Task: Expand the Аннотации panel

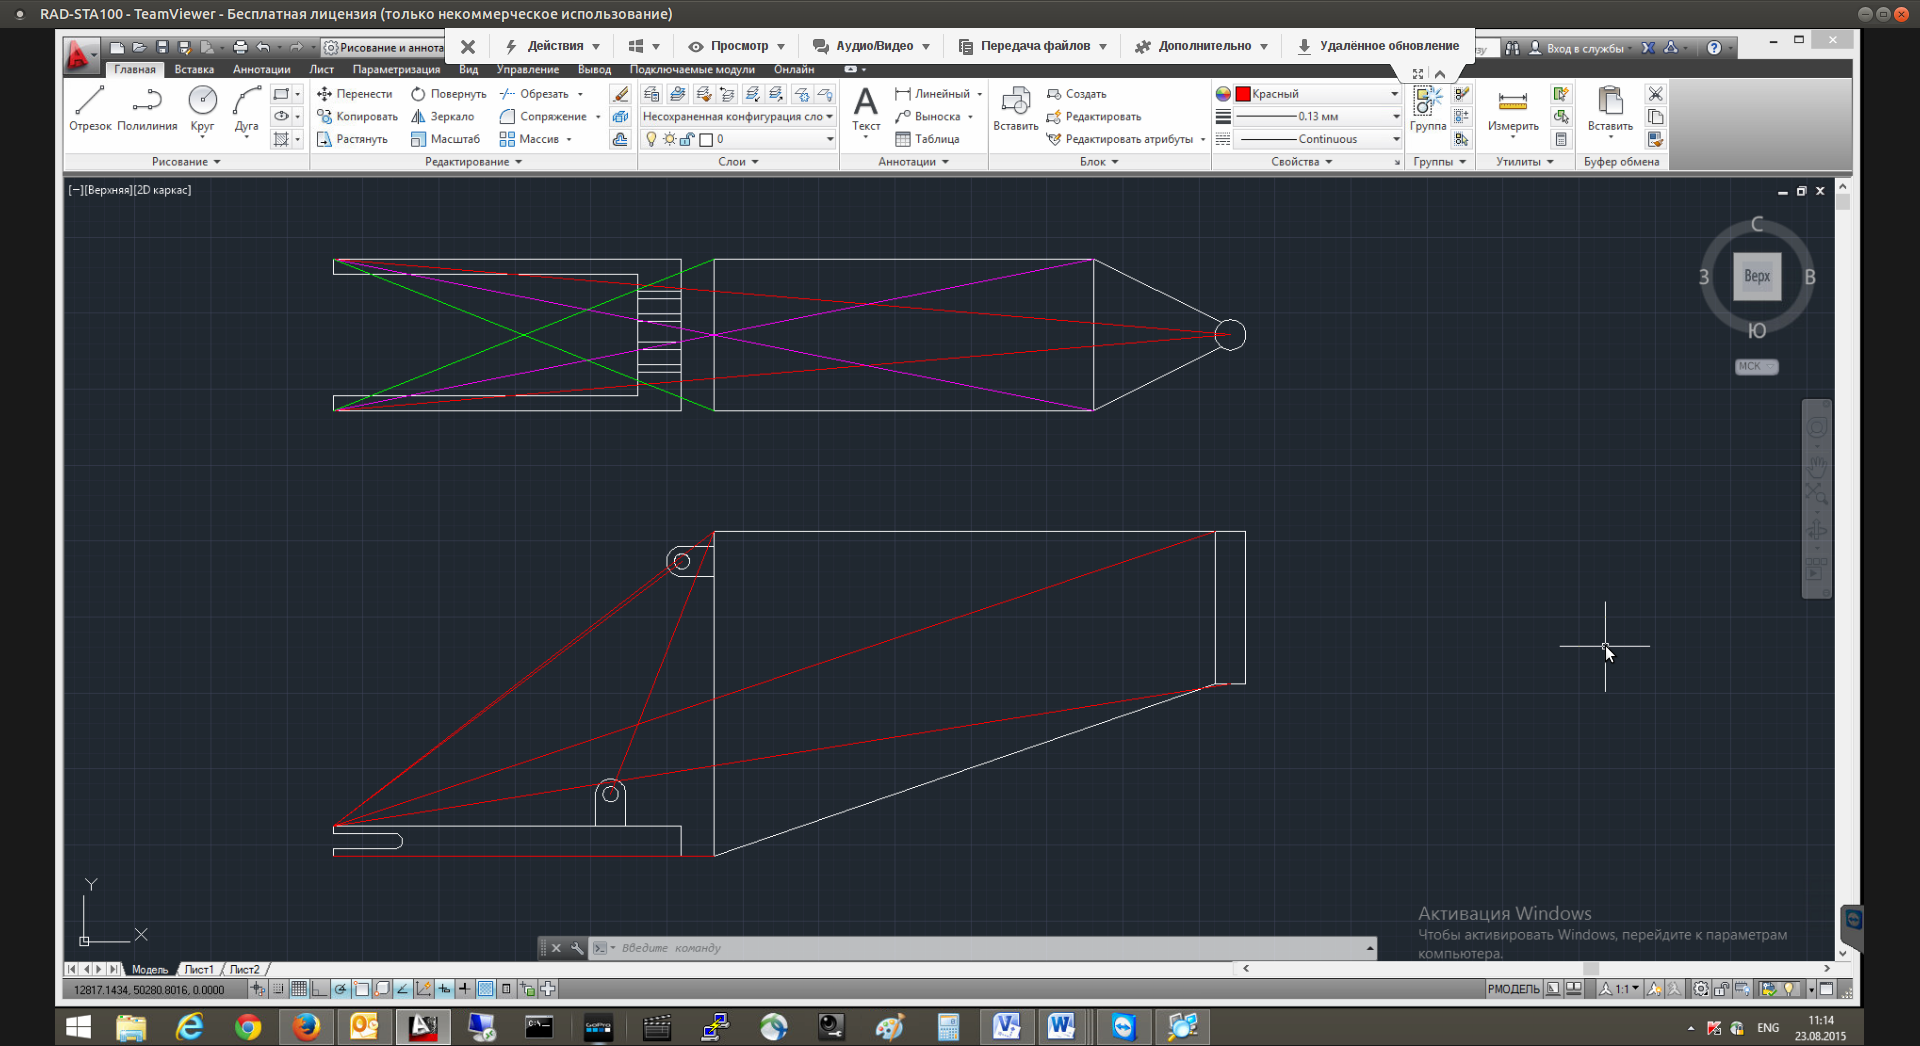Action: (913, 162)
